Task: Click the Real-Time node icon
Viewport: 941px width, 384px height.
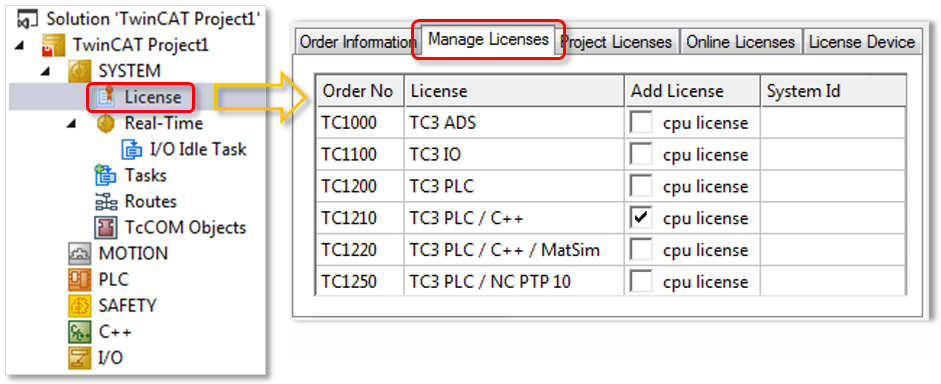Action: (106, 123)
